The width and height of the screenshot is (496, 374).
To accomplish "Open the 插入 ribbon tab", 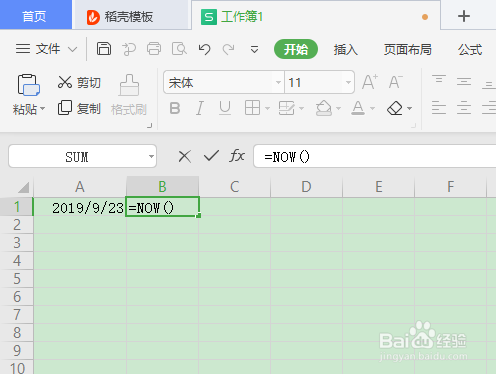I will tap(346, 49).
